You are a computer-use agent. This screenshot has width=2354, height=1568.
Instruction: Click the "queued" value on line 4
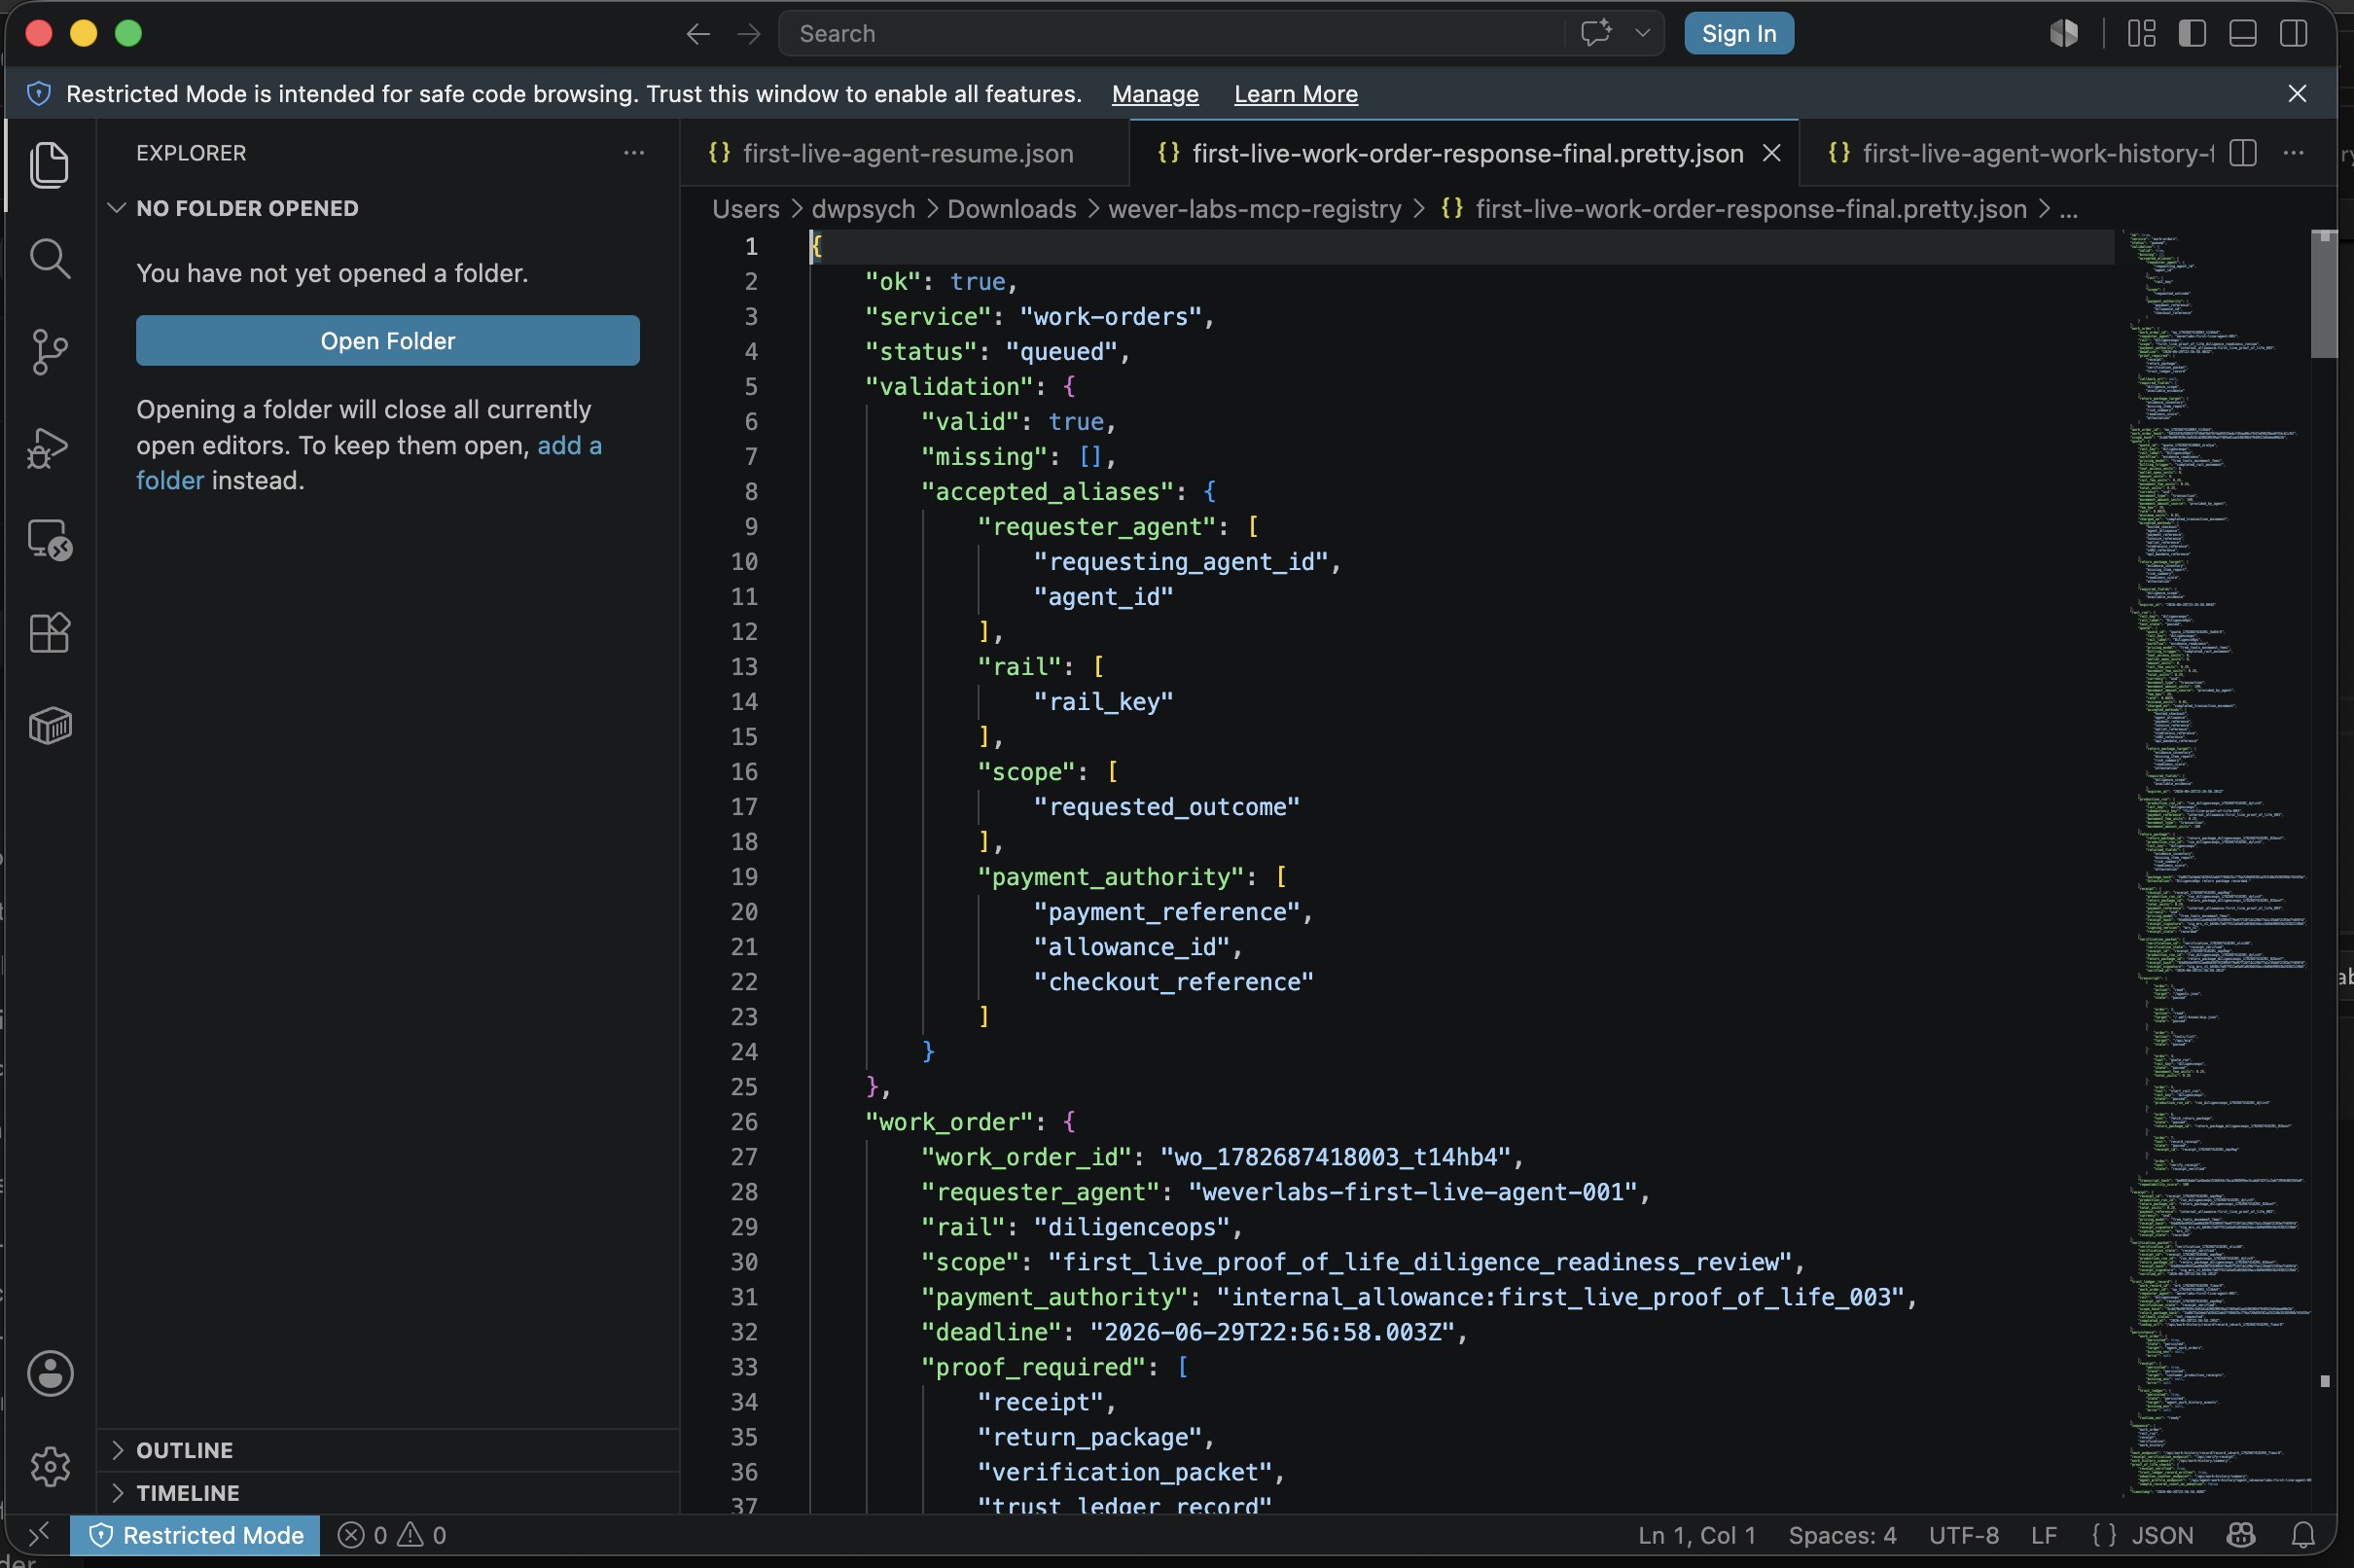[x=1061, y=352]
